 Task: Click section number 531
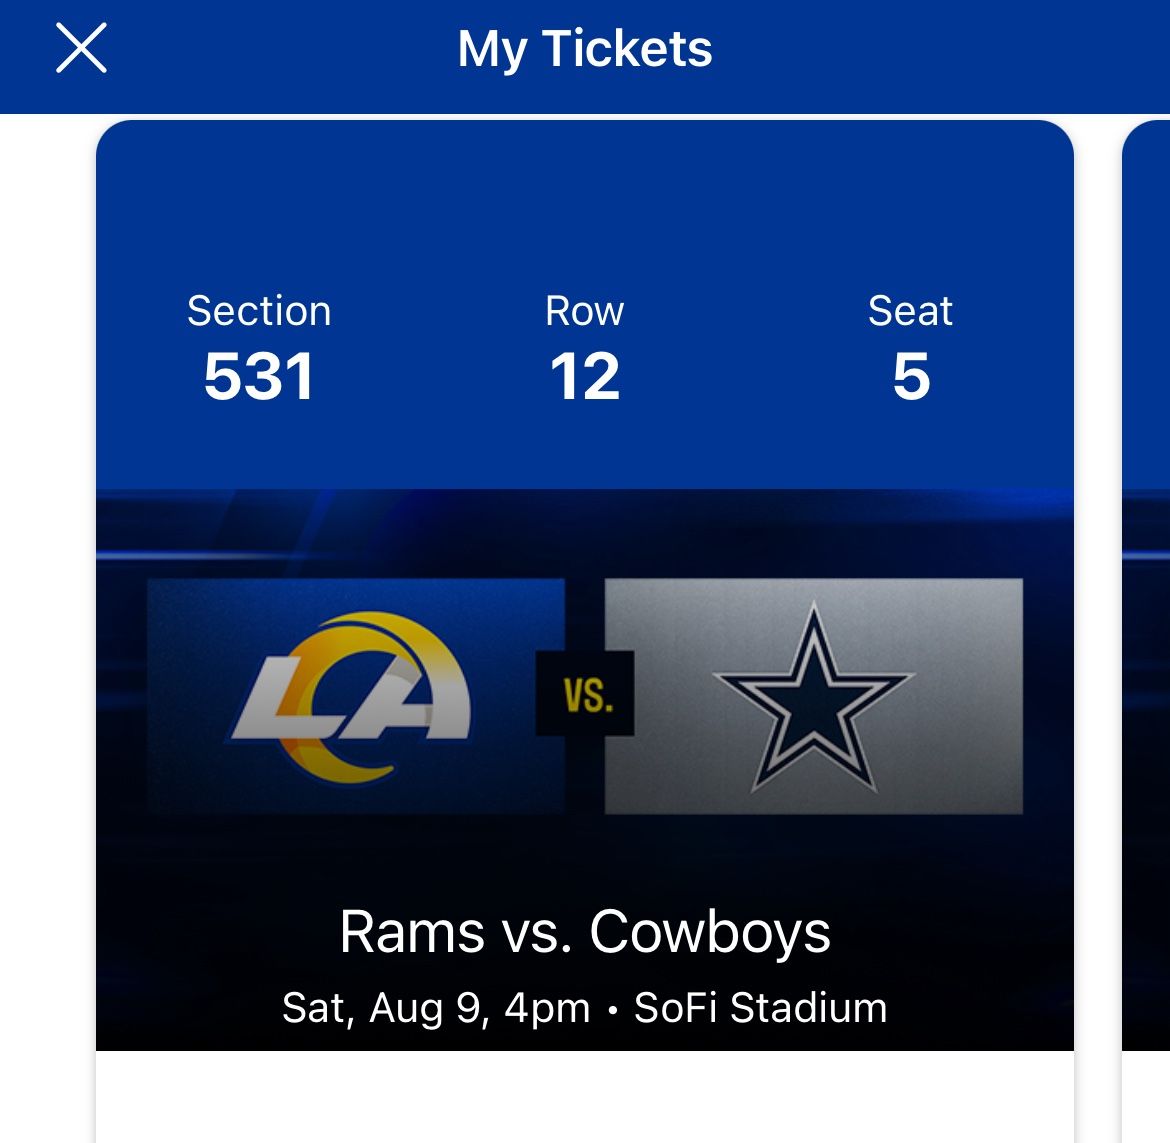tap(259, 377)
